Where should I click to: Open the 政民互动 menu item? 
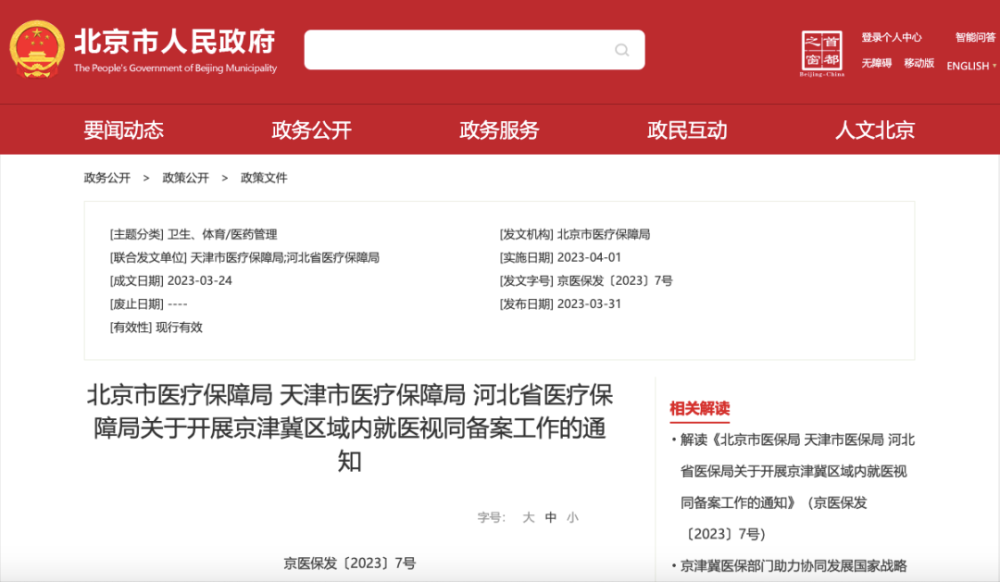688,130
